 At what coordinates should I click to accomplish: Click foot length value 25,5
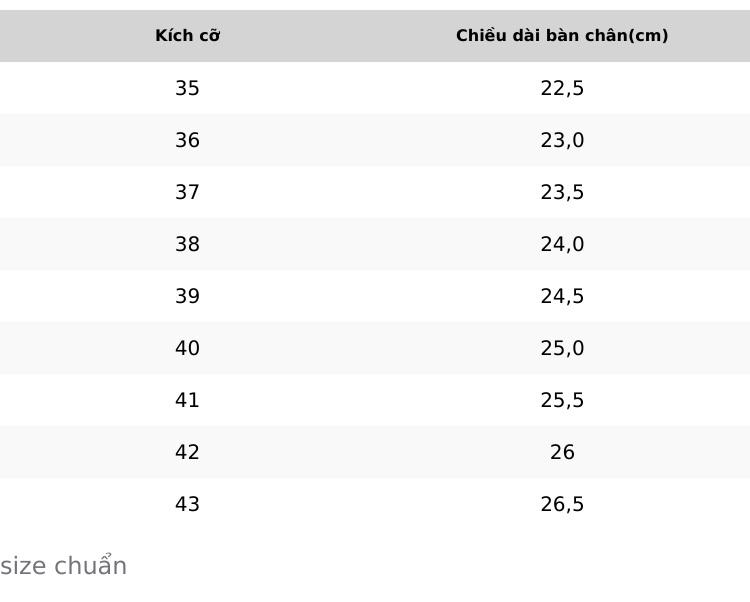562,400
